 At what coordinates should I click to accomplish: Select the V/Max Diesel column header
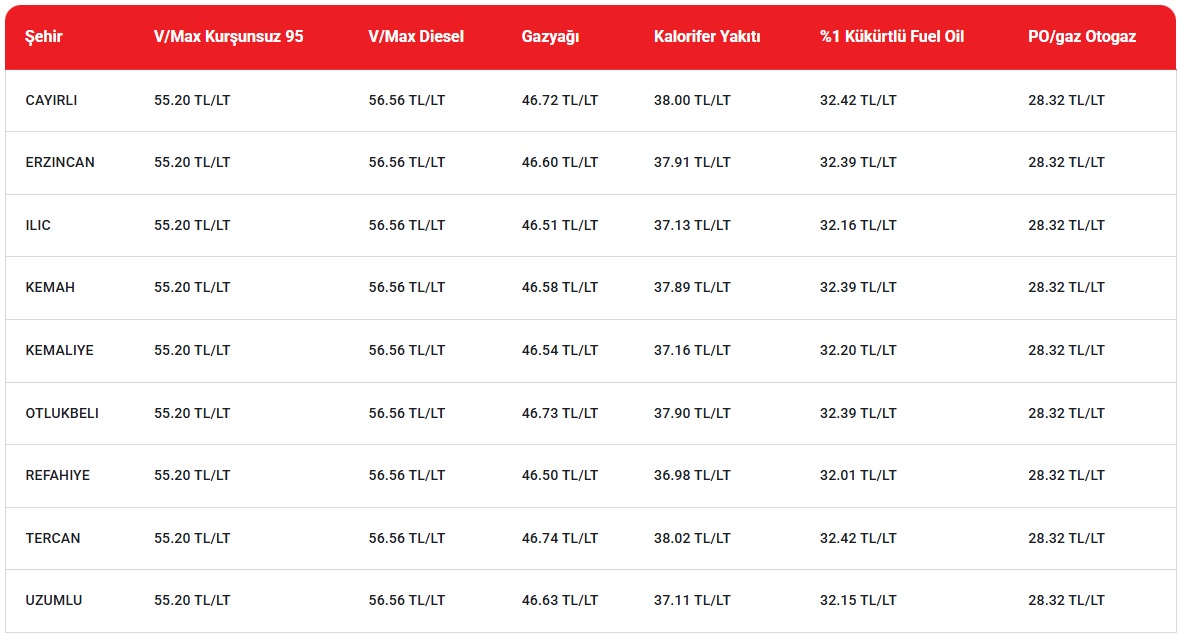coord(416,37)
